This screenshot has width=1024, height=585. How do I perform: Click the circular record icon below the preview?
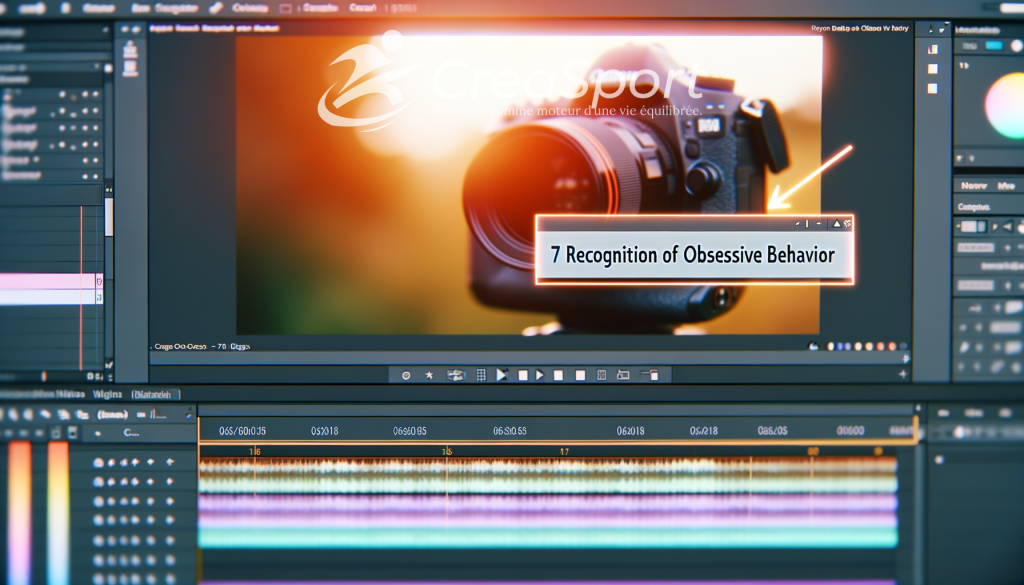point(406,375)
